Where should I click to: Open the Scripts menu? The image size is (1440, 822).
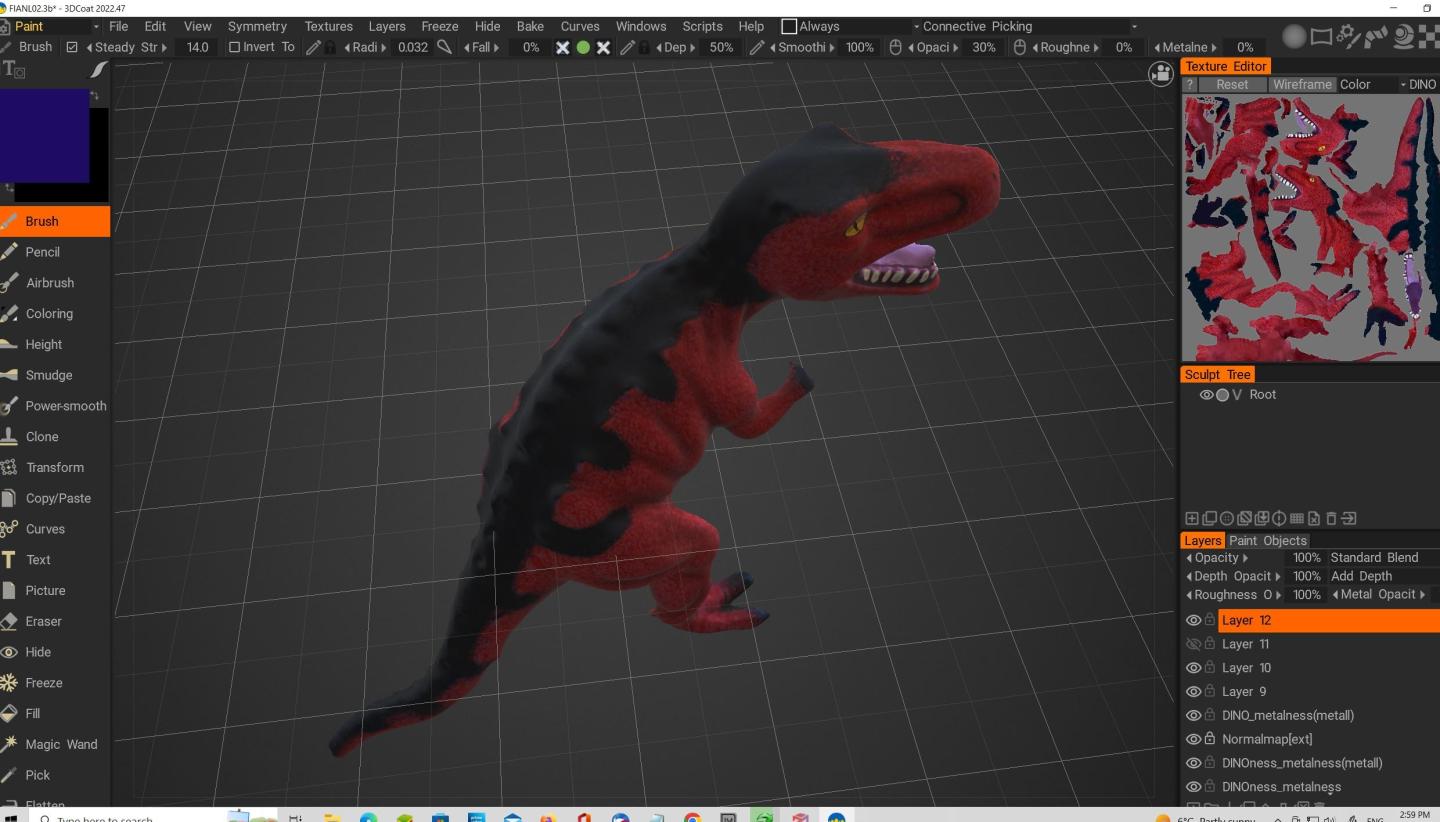point(702,26)
